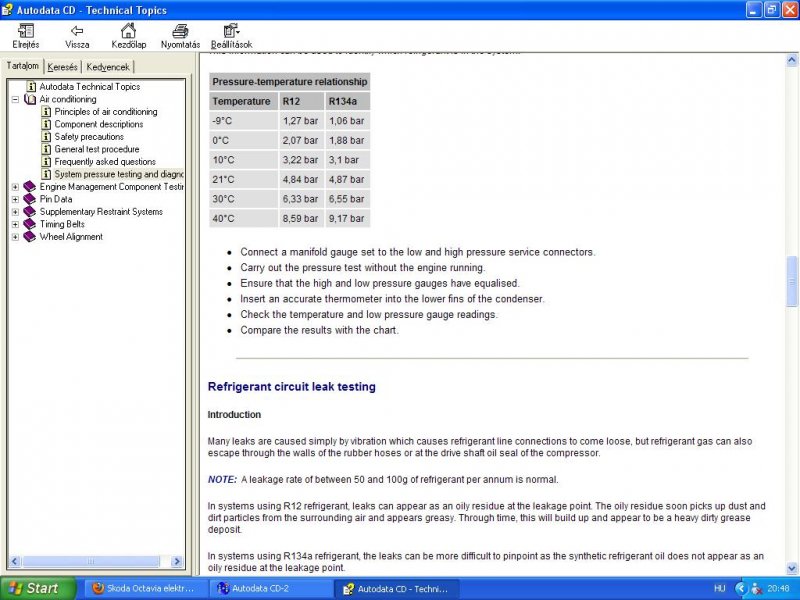Expand the Timing Belts node
The image size is (800, 600).
[15, 224]
